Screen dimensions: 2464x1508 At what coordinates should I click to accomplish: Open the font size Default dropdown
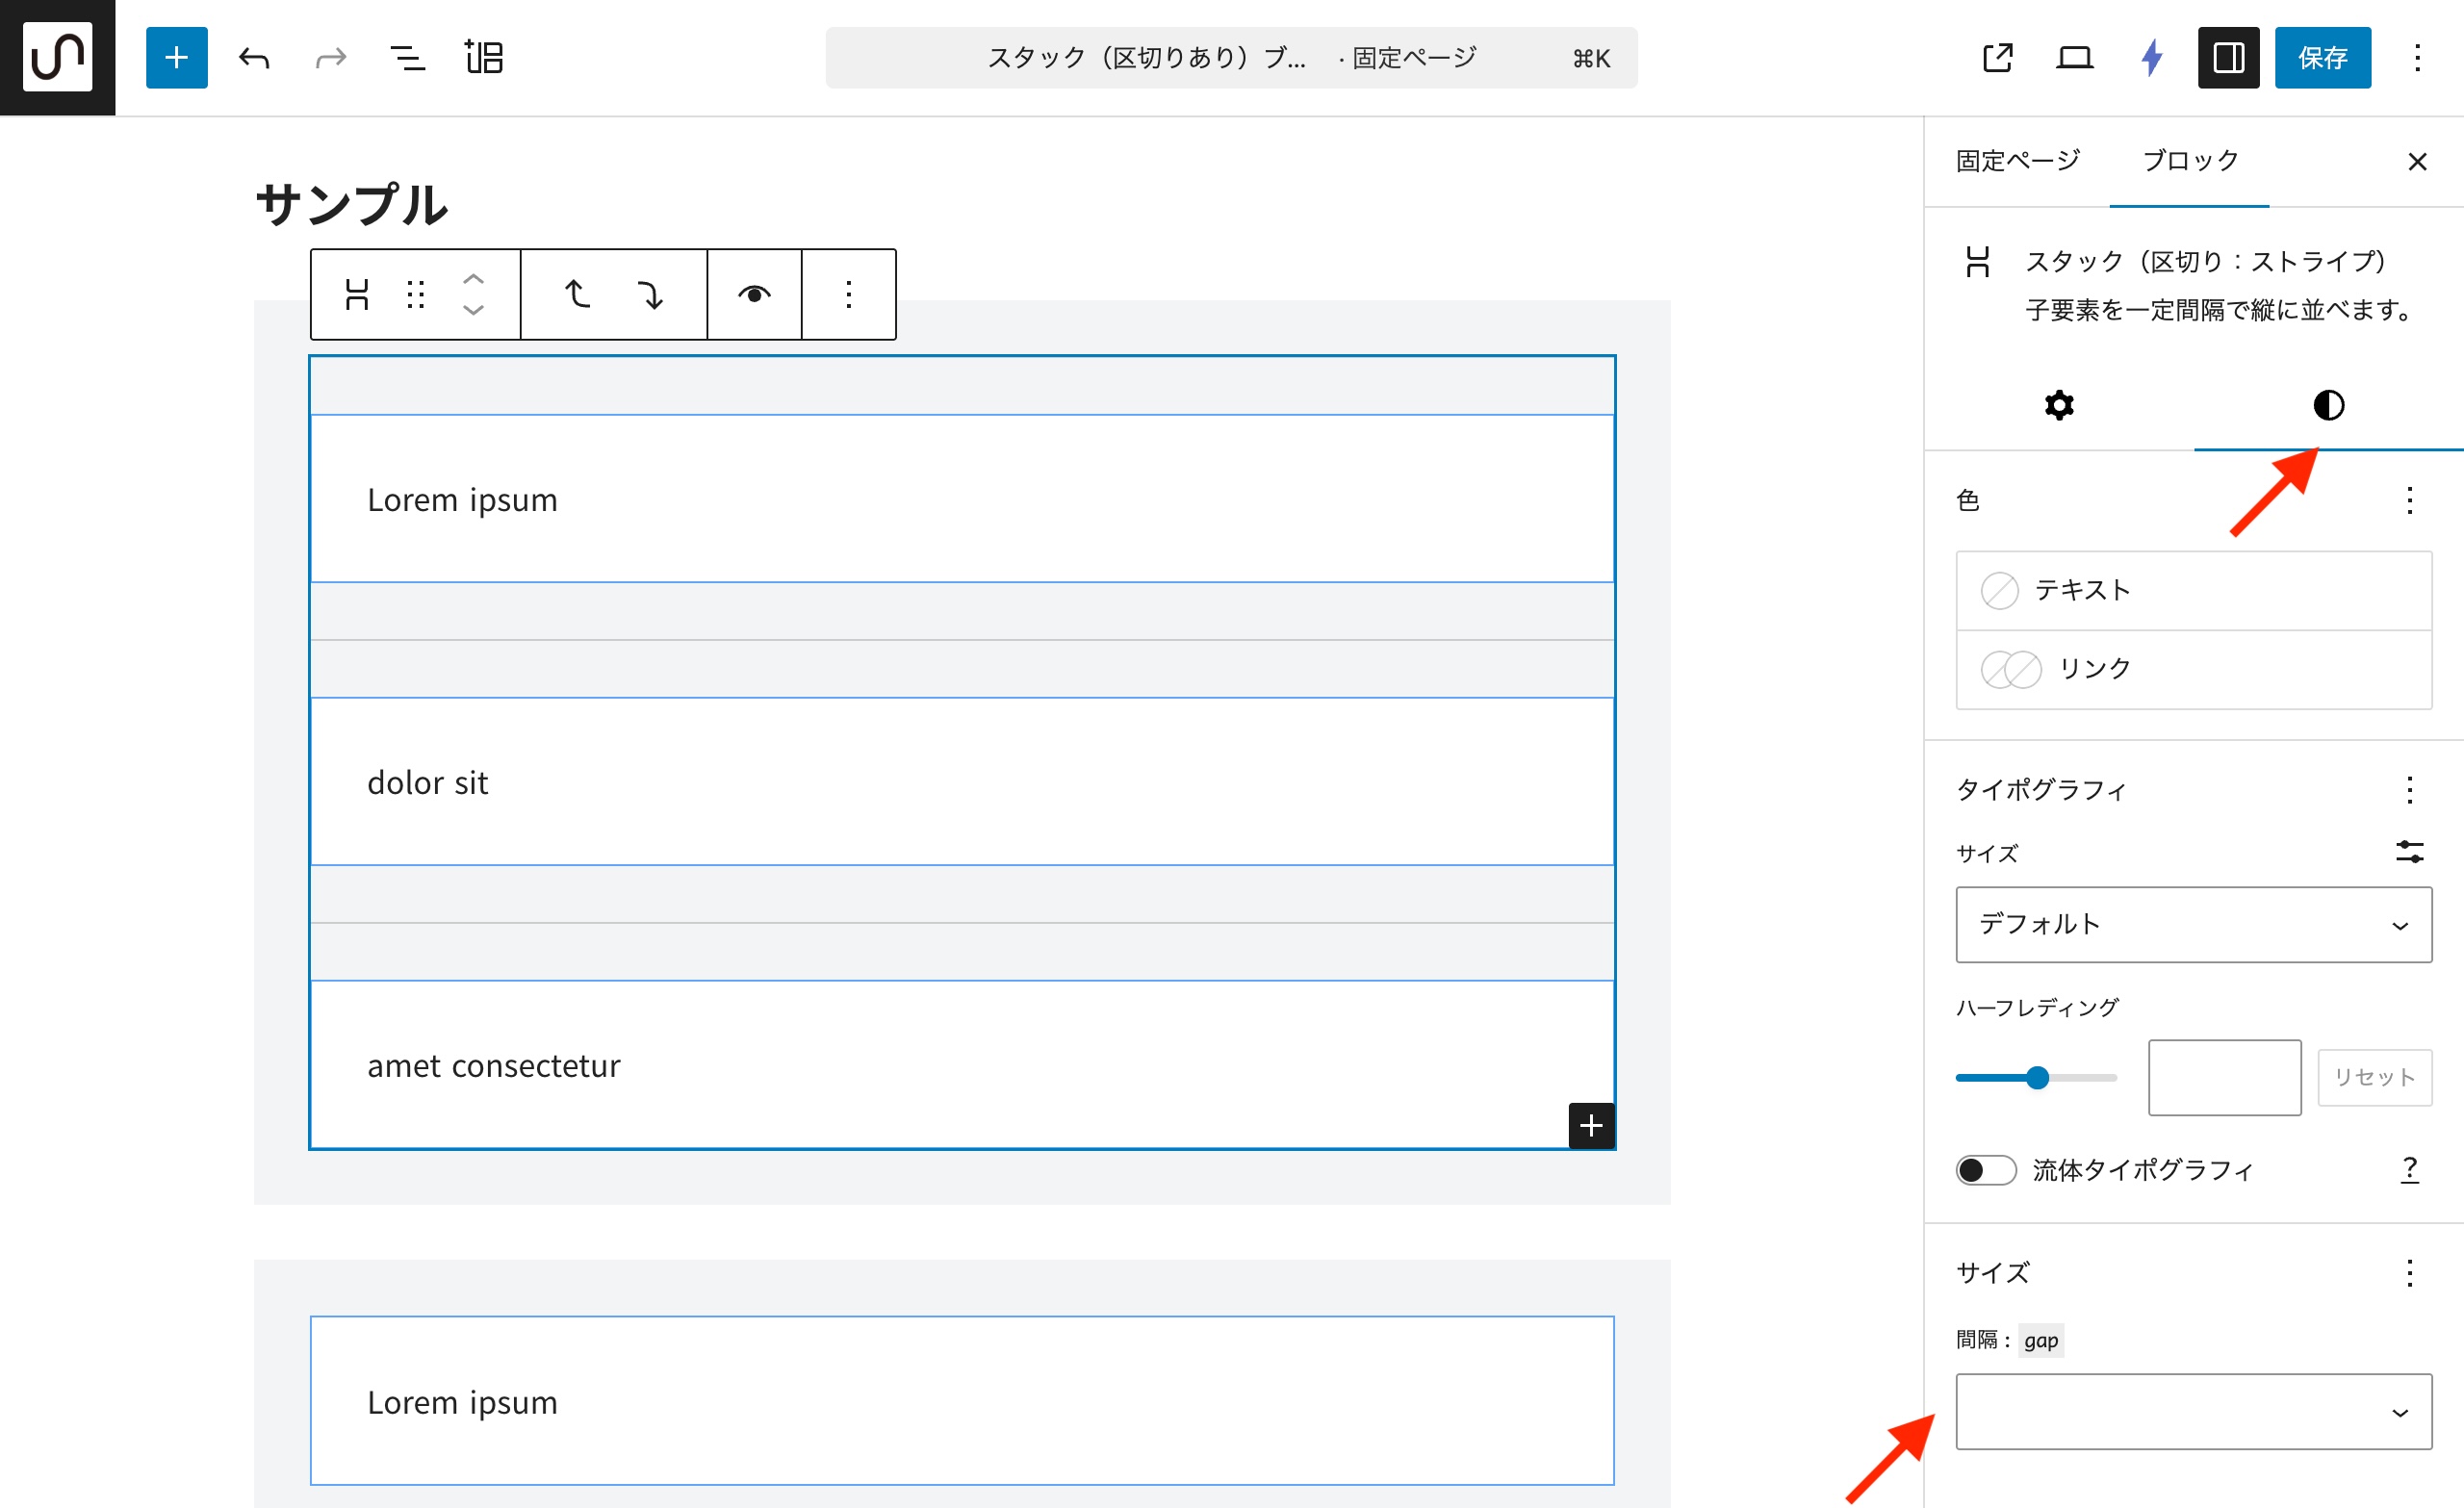tap(2193, 924)
